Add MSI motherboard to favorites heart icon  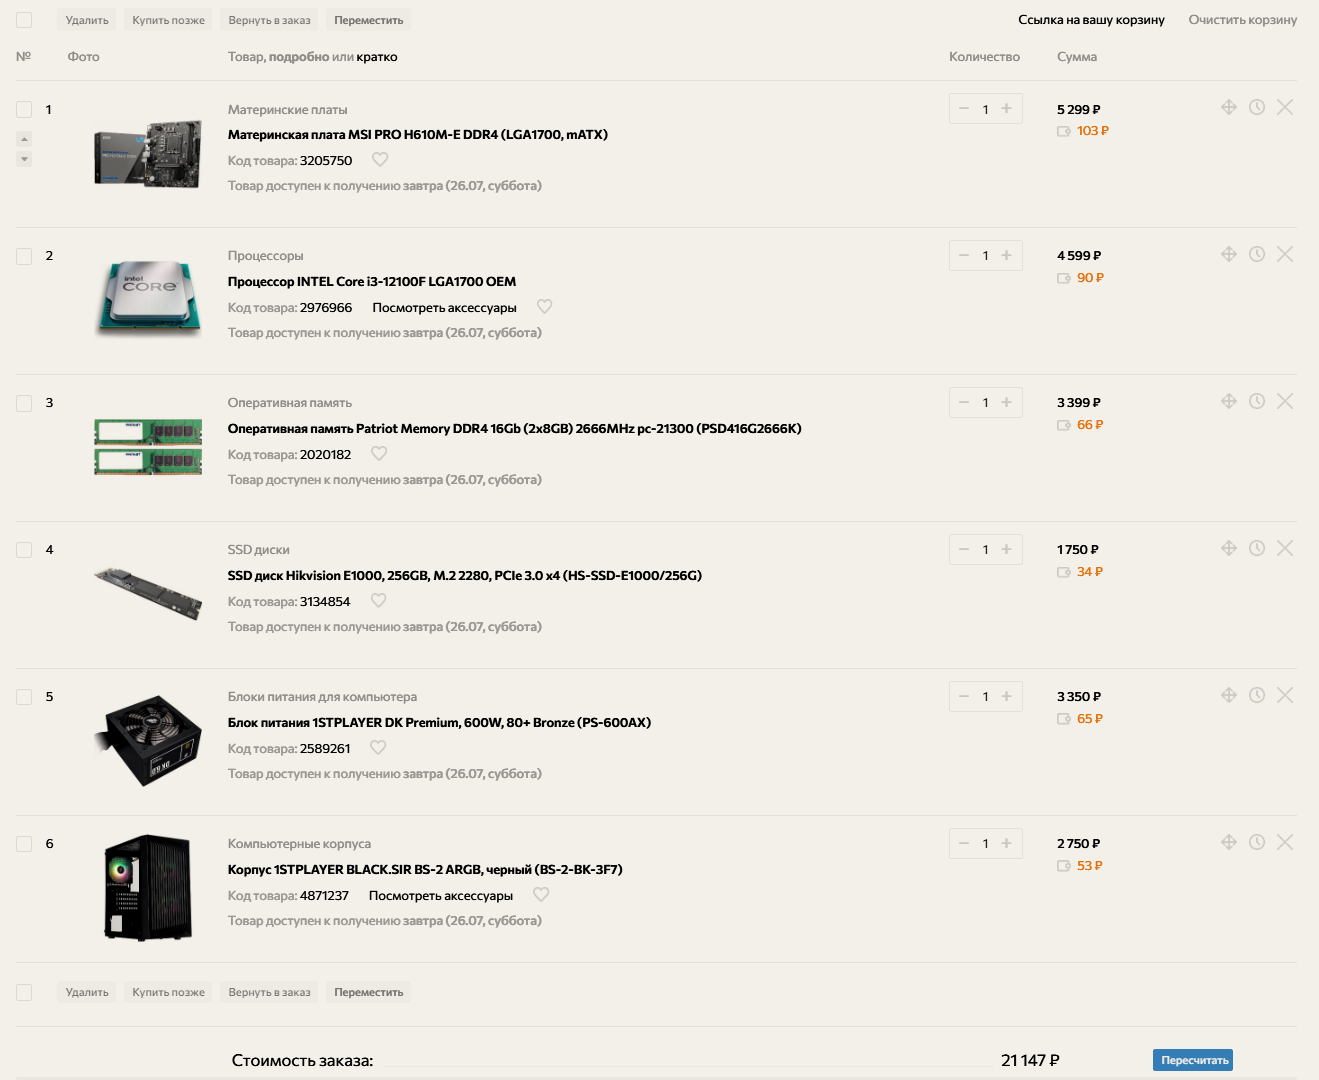click(x=380, y=159)
